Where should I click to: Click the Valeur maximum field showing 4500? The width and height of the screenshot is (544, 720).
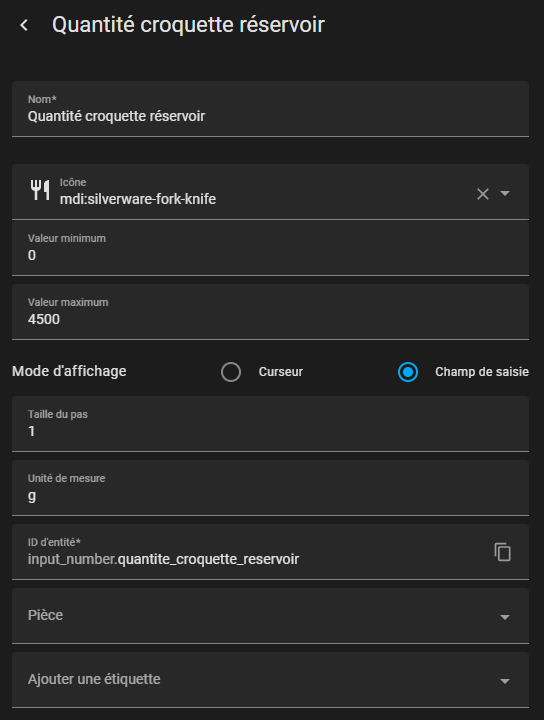point(270,312)
